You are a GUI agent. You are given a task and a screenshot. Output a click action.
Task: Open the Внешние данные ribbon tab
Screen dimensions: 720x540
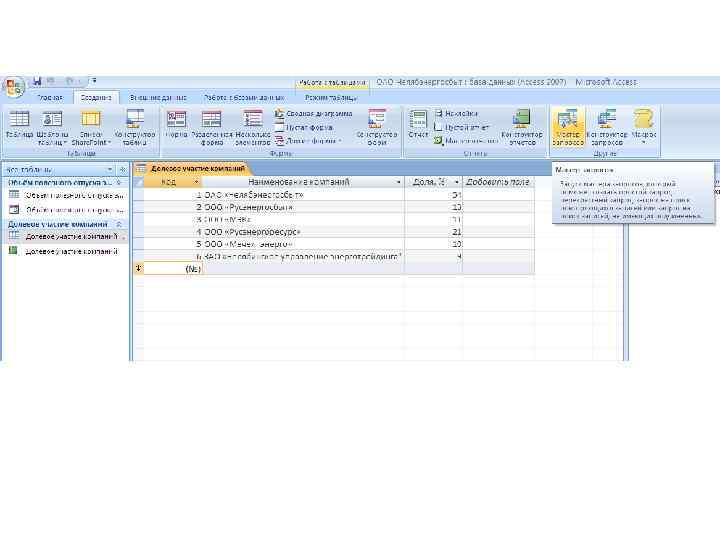click(x=158, y=98)
